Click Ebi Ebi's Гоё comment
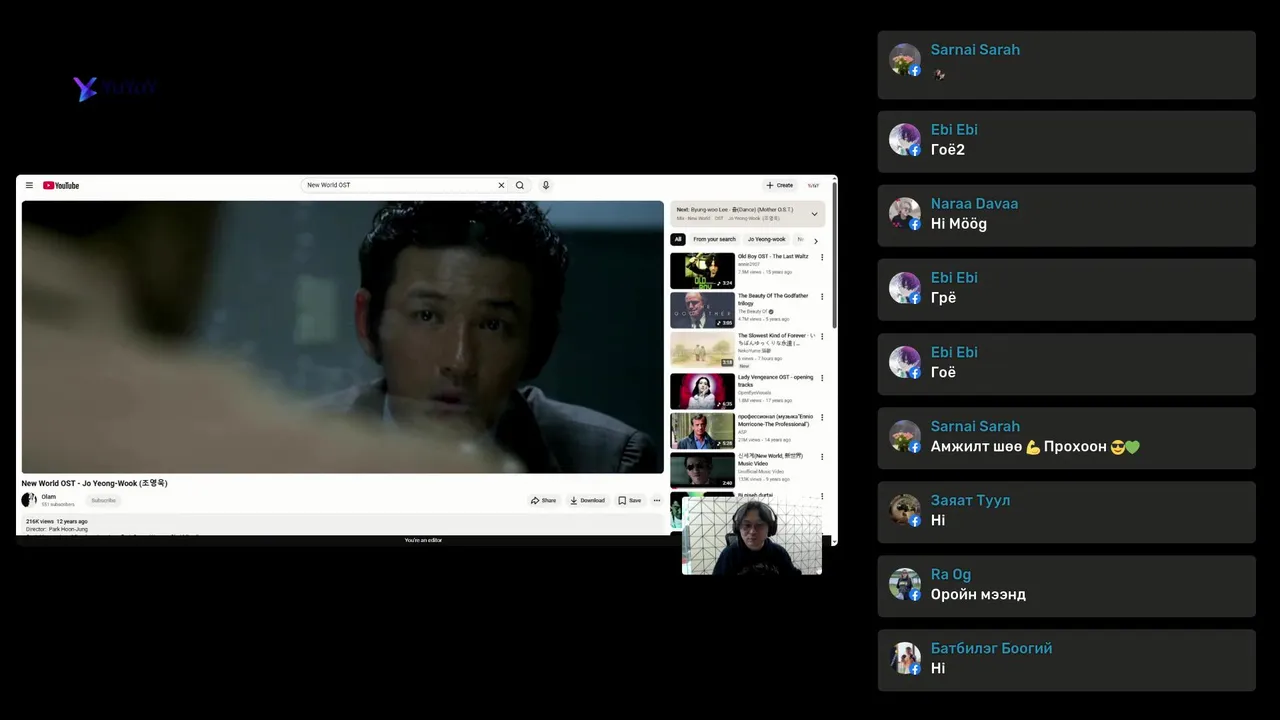The image size is (1280, 720). [943, 372]
